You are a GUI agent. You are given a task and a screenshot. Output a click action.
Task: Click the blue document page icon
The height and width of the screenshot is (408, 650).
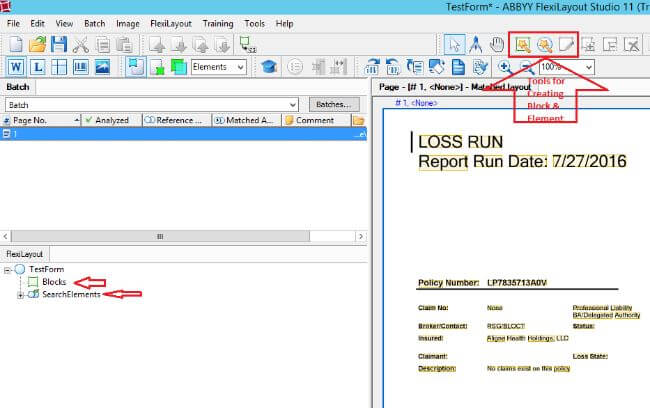click(458, 67)
